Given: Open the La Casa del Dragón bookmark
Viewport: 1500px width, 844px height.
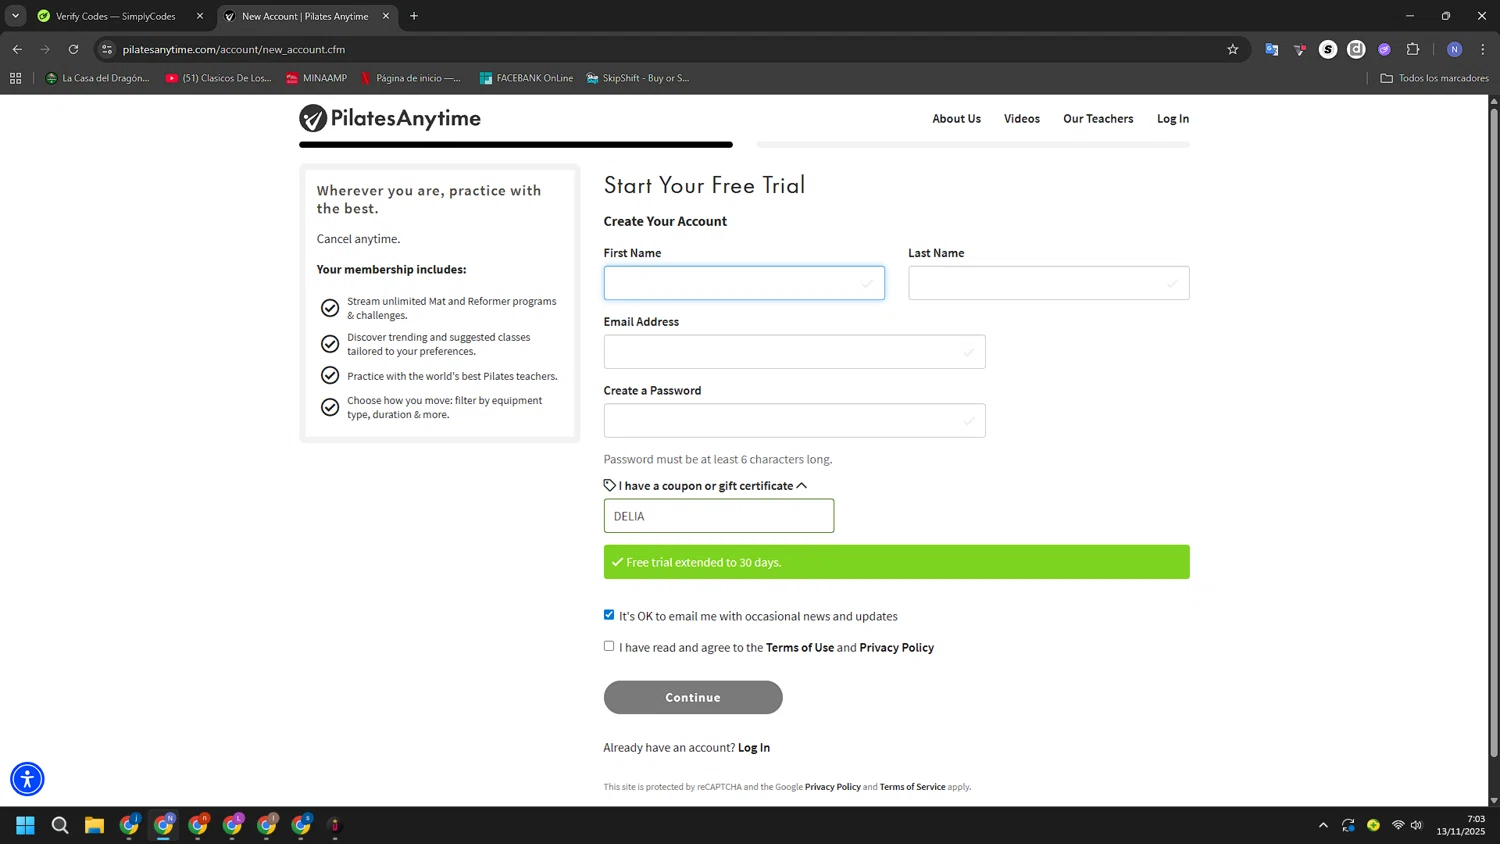Looking at the screenshot, I should coord(98,78).
